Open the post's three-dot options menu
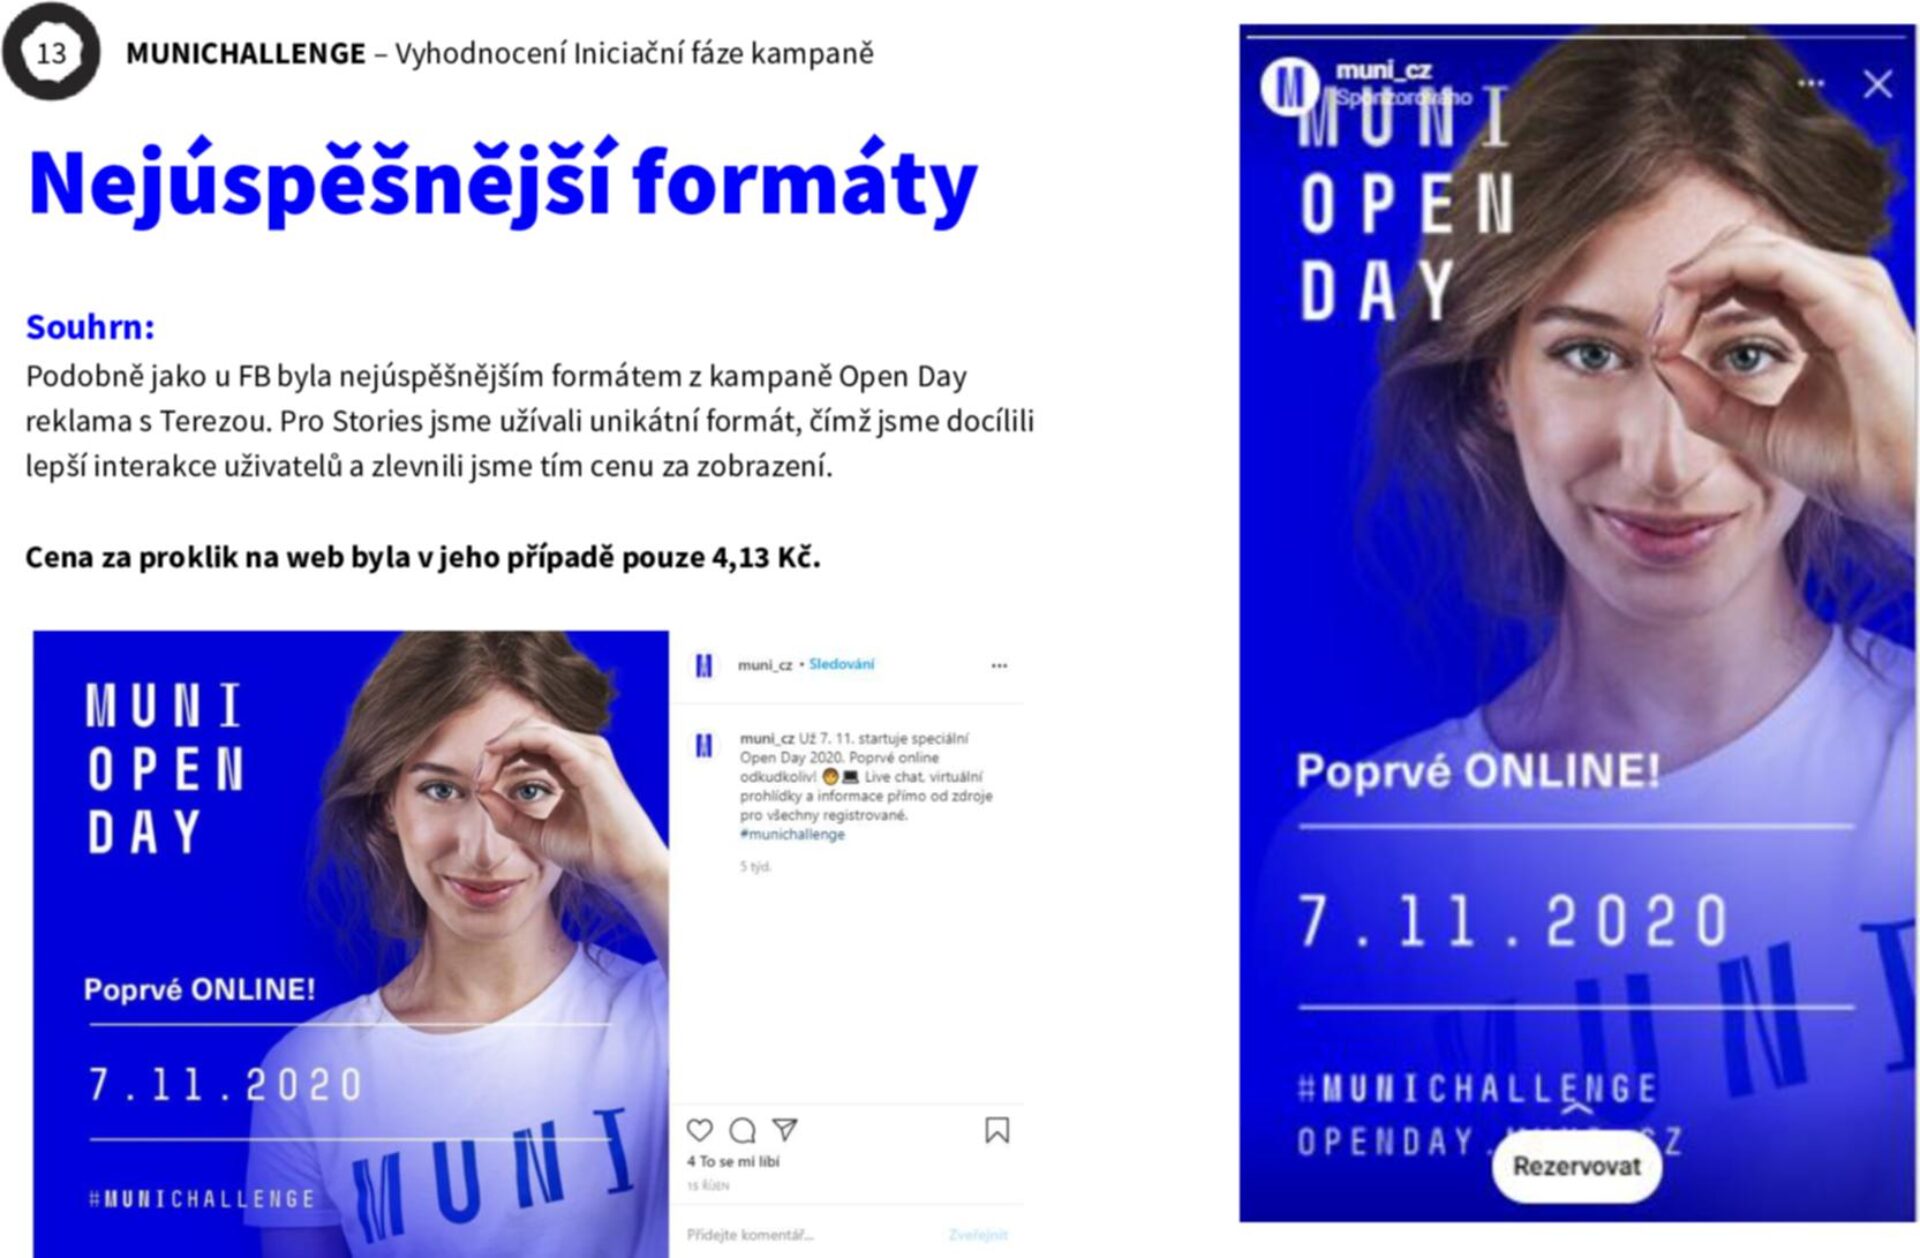 click(x=999, y=665)
